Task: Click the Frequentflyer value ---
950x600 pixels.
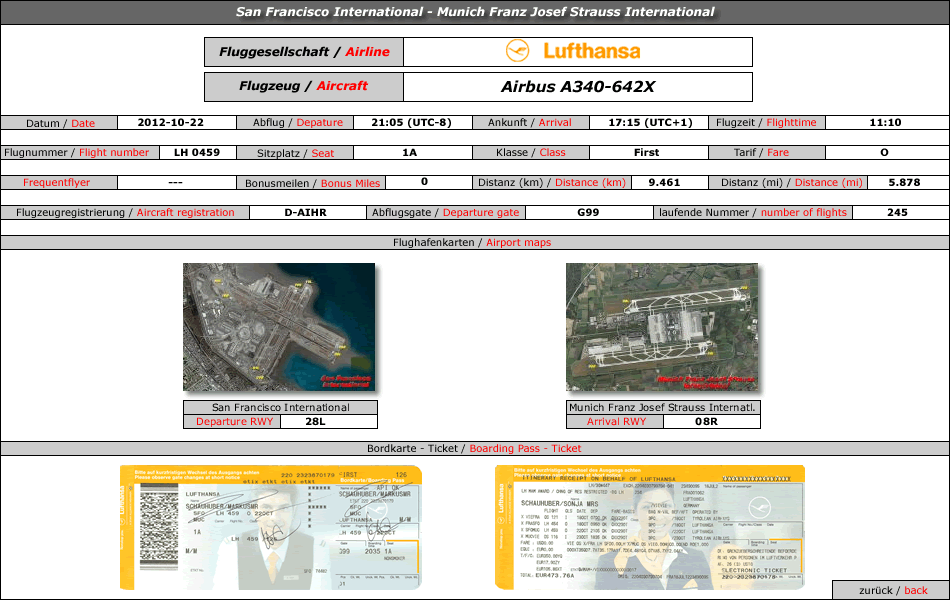Action: tap(176, 182)
